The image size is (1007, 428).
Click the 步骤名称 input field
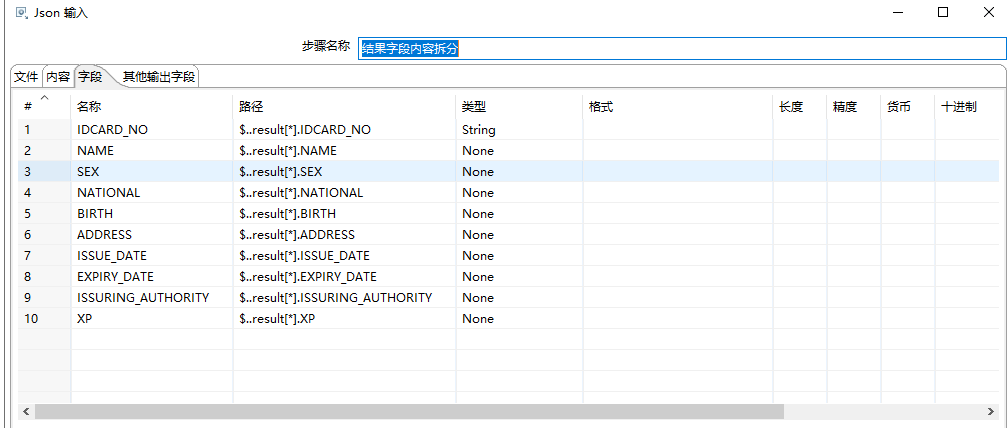[x=682, y=48]
